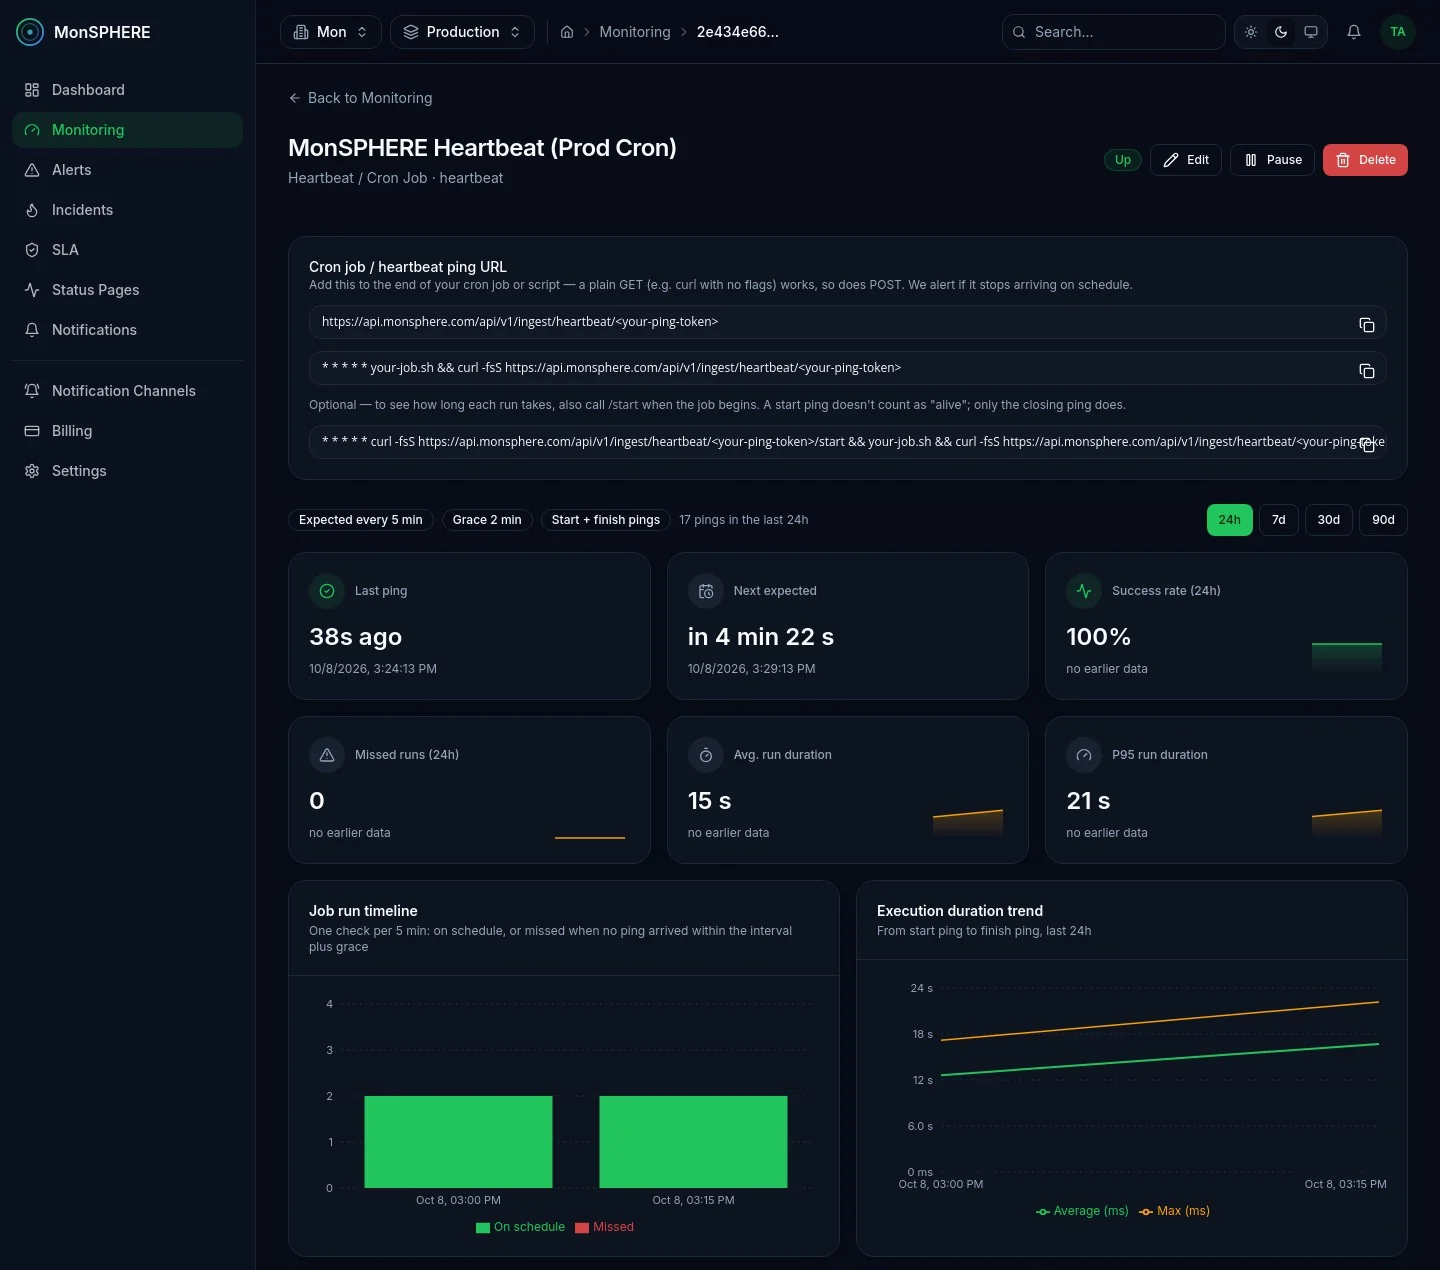Go to Status Pages in sidebar
Image resolution: width=1440 pixels, height=1270 pixels.
tap(128, 290)
